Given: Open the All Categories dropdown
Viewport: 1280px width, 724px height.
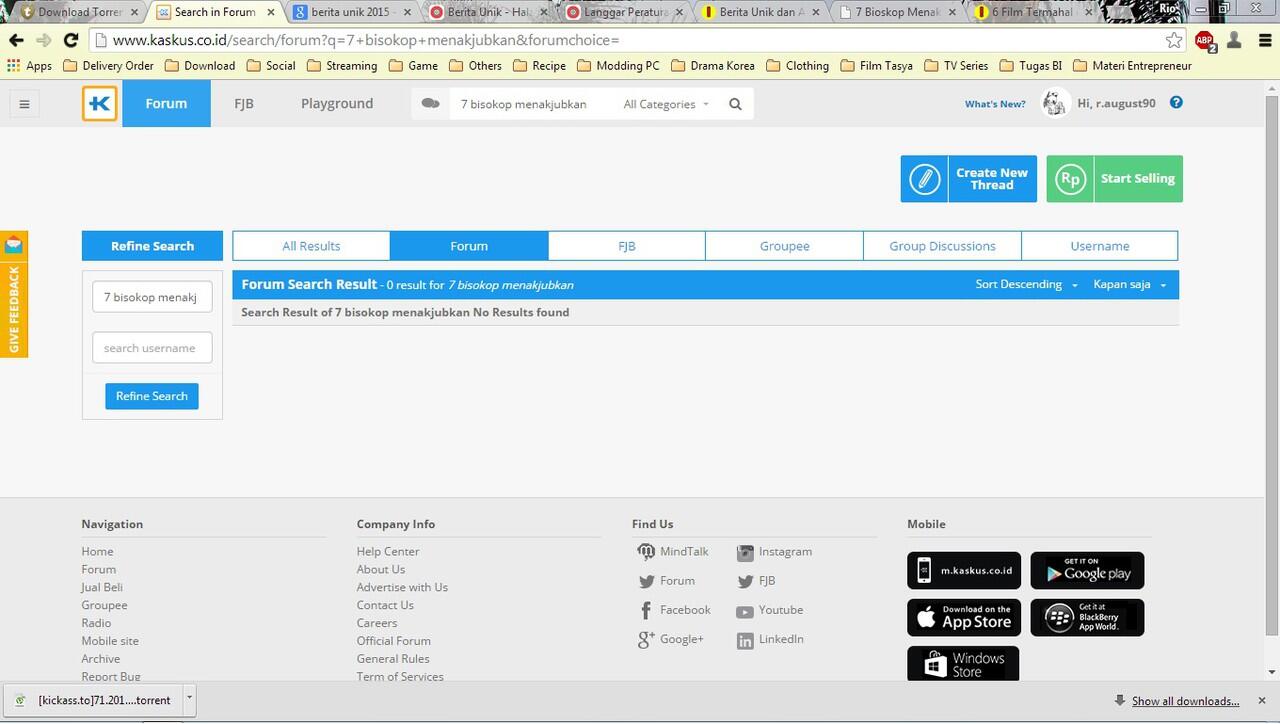Looking at the screenshot, I should pos(666,104).
